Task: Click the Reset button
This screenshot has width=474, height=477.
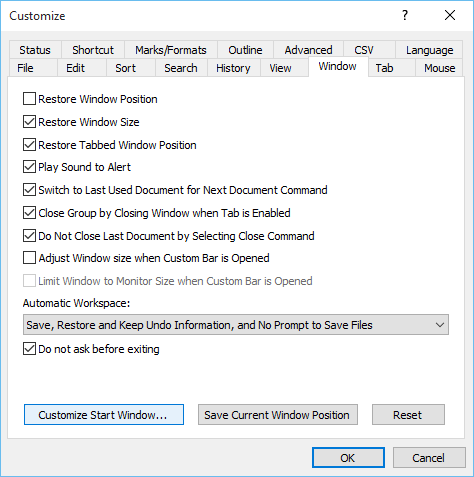Action: [408, 415]
